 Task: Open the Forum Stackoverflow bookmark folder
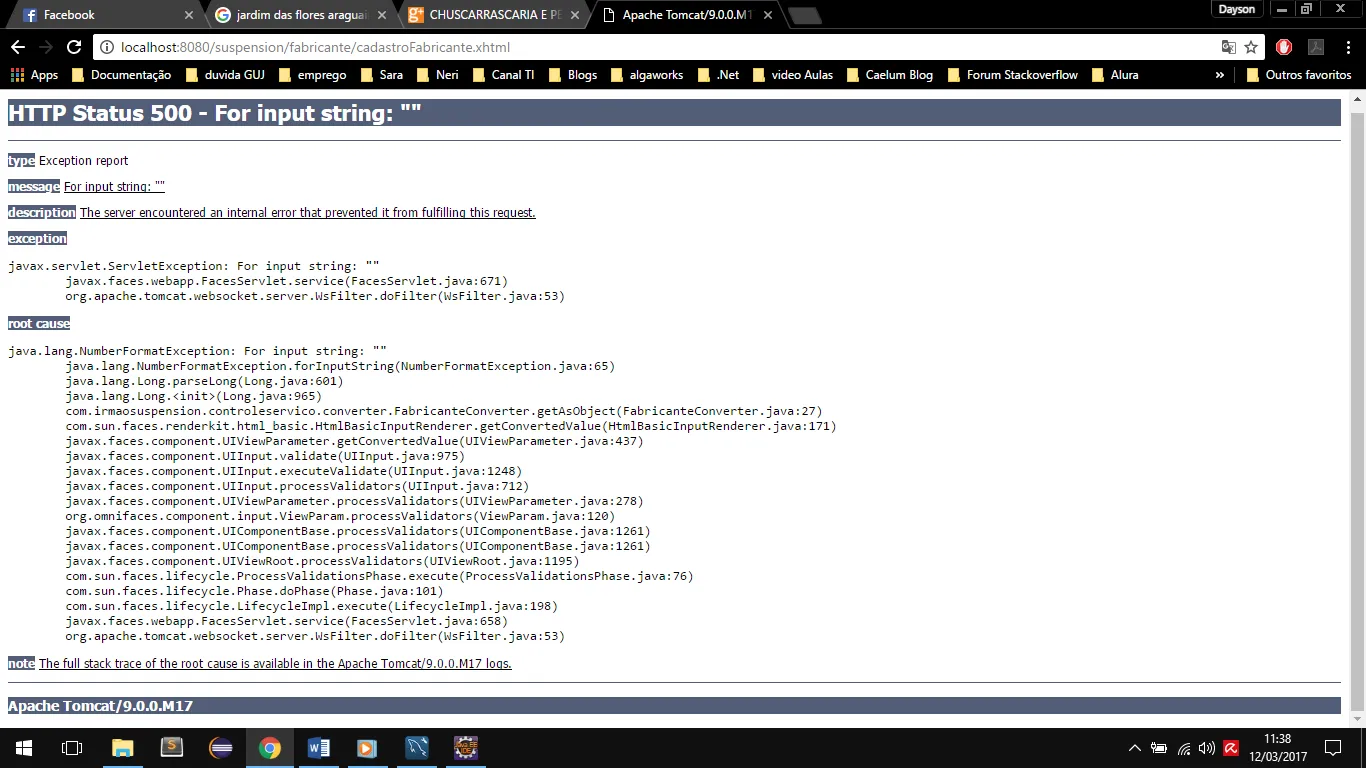pyautogui.click(x=1012, y=75)
